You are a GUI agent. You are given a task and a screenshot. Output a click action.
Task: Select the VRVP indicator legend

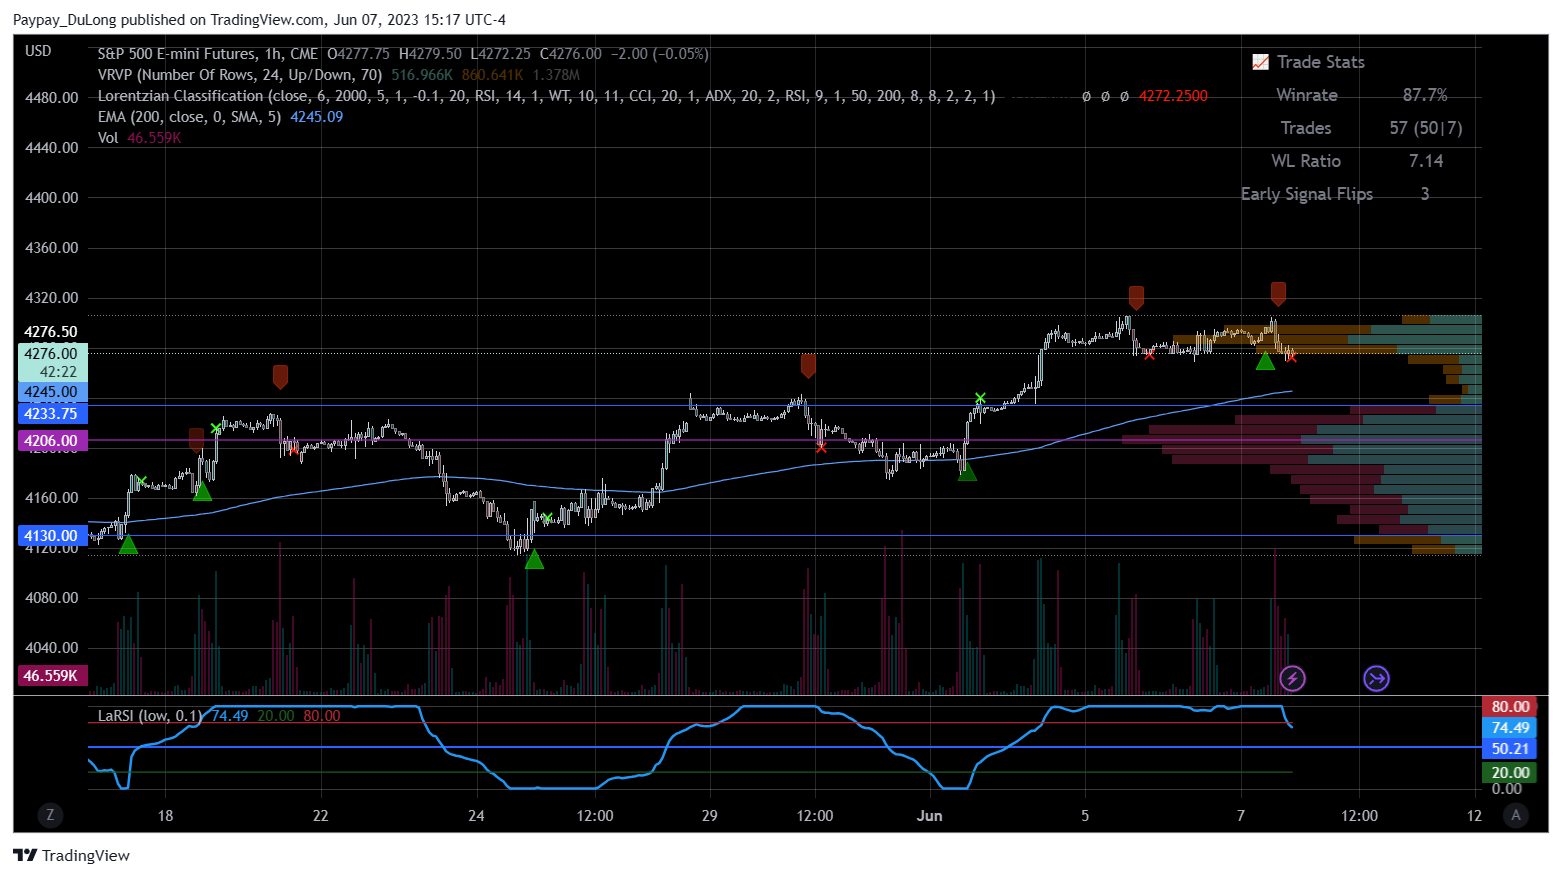(x=240, y=75)
